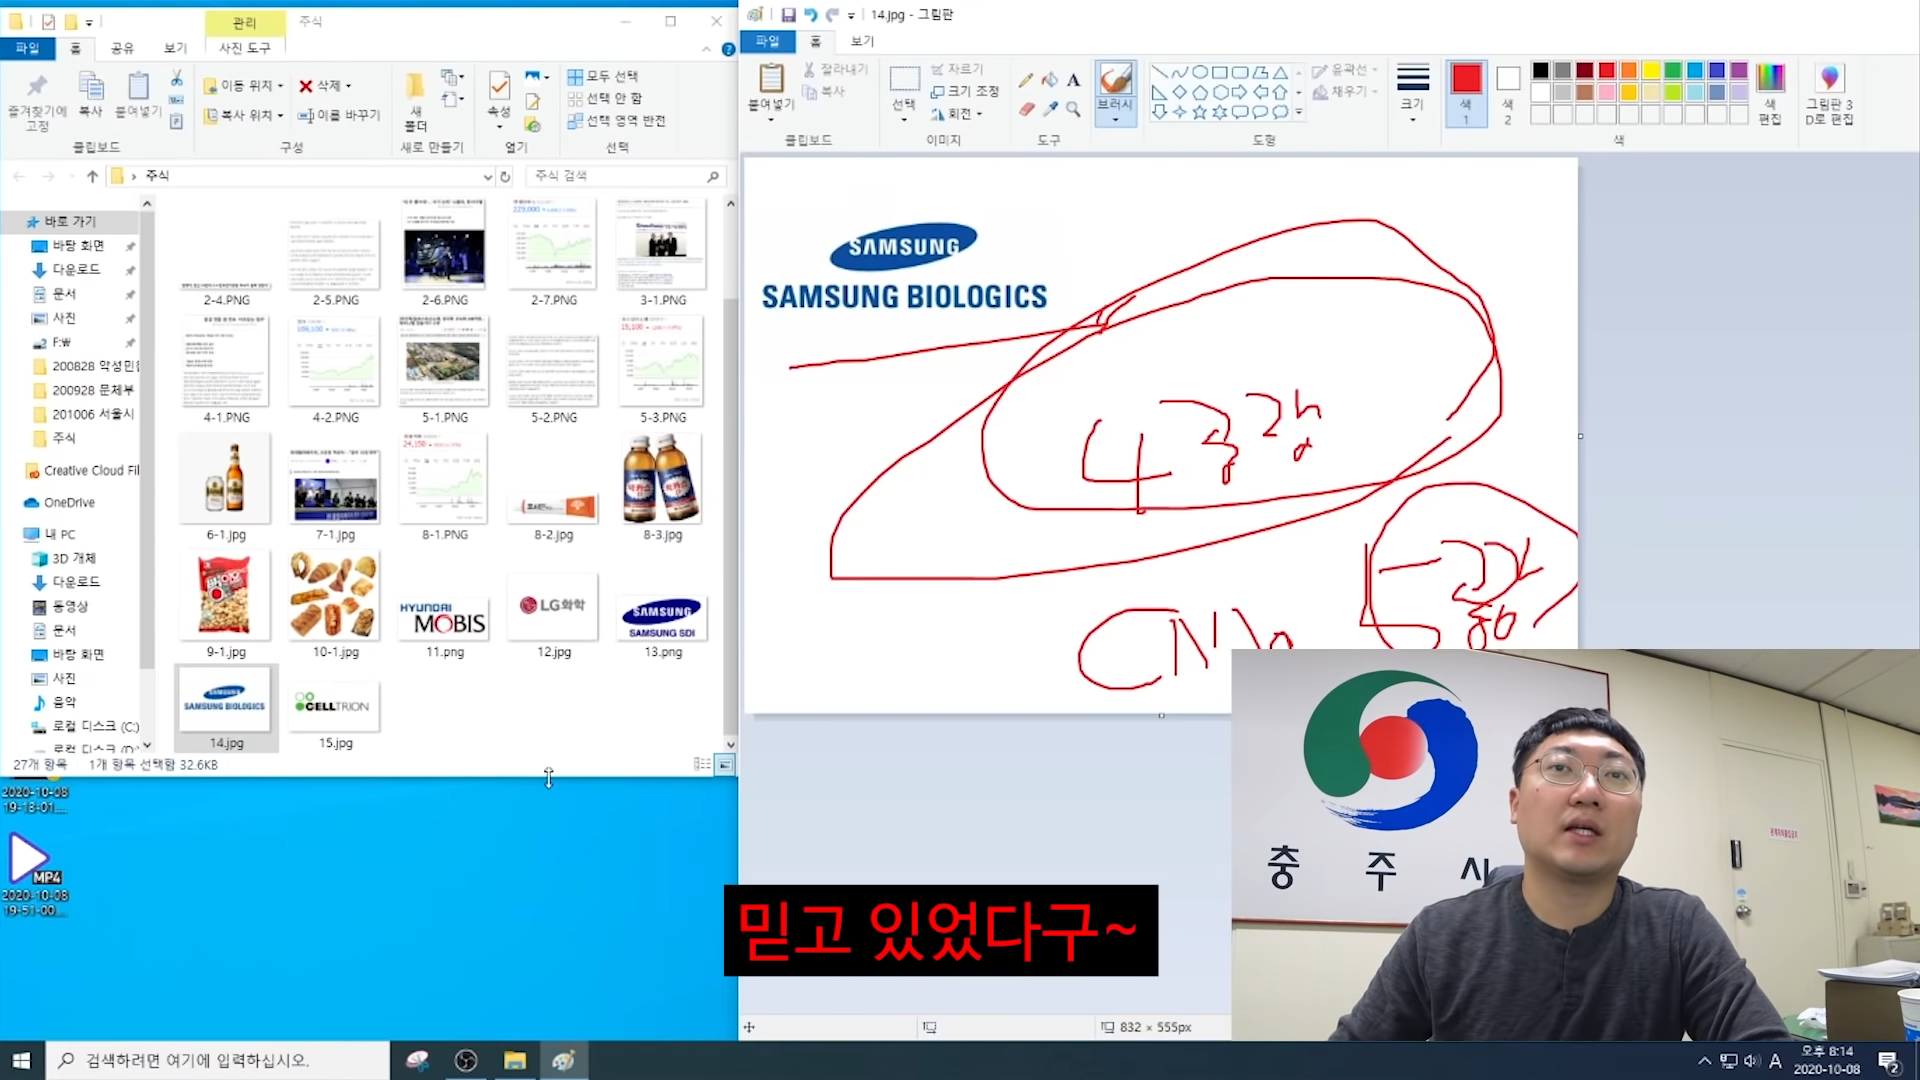Open the Paint View tab
Viewport: 1920px width, 1080px height.
(862, 41)
